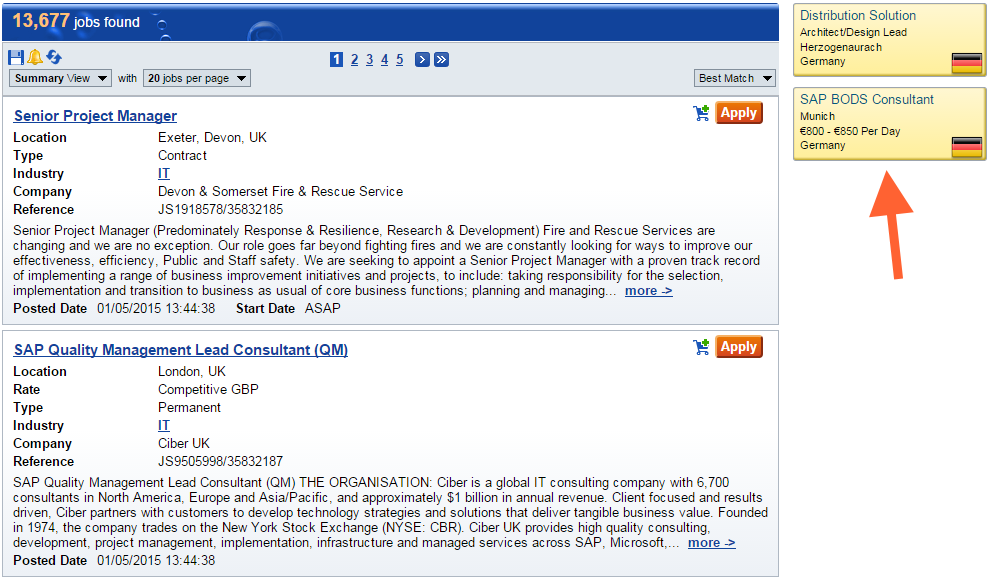
Task: Go to results page 5
Action: [x=399, y=60]
